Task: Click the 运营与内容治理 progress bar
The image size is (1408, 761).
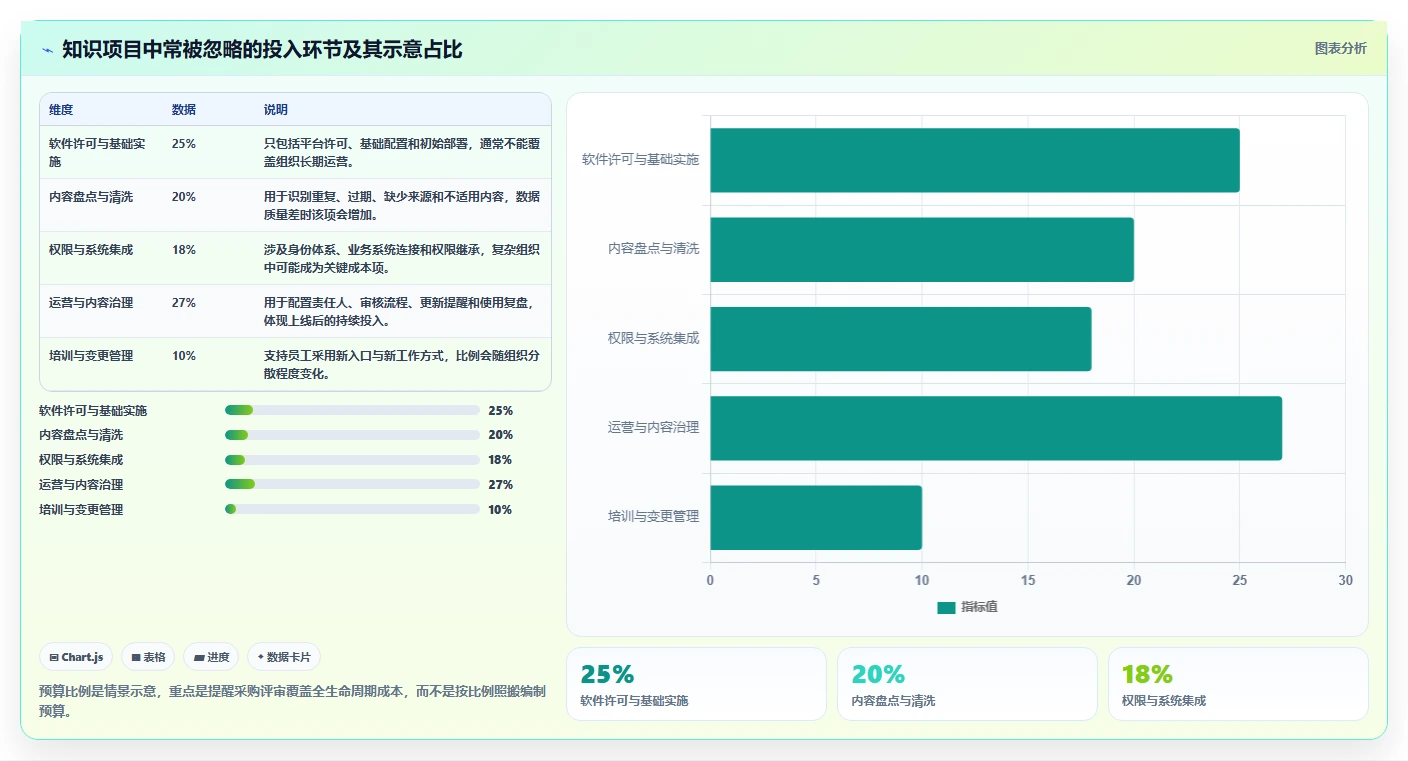Action: click(x=353, y=485)
